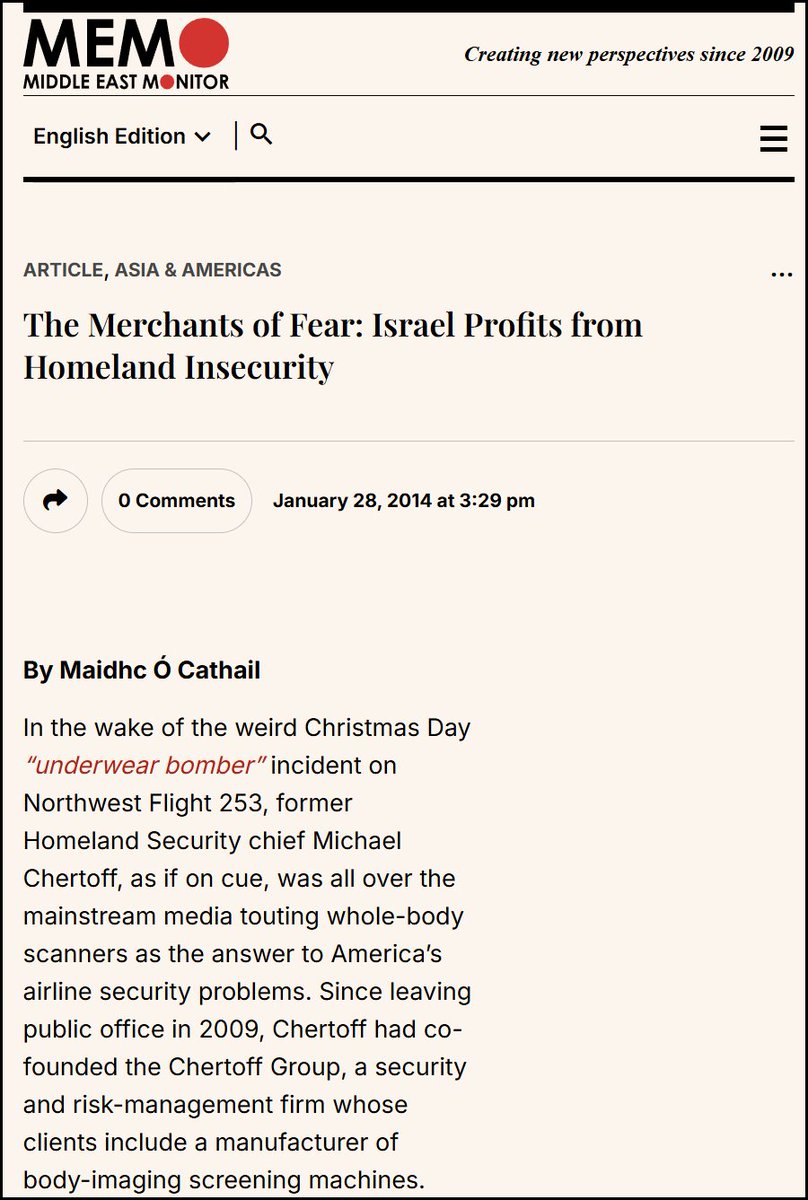Click the Merchants of Fear headline
This screenshot has height=1200, width=808.
click(332, 345)
